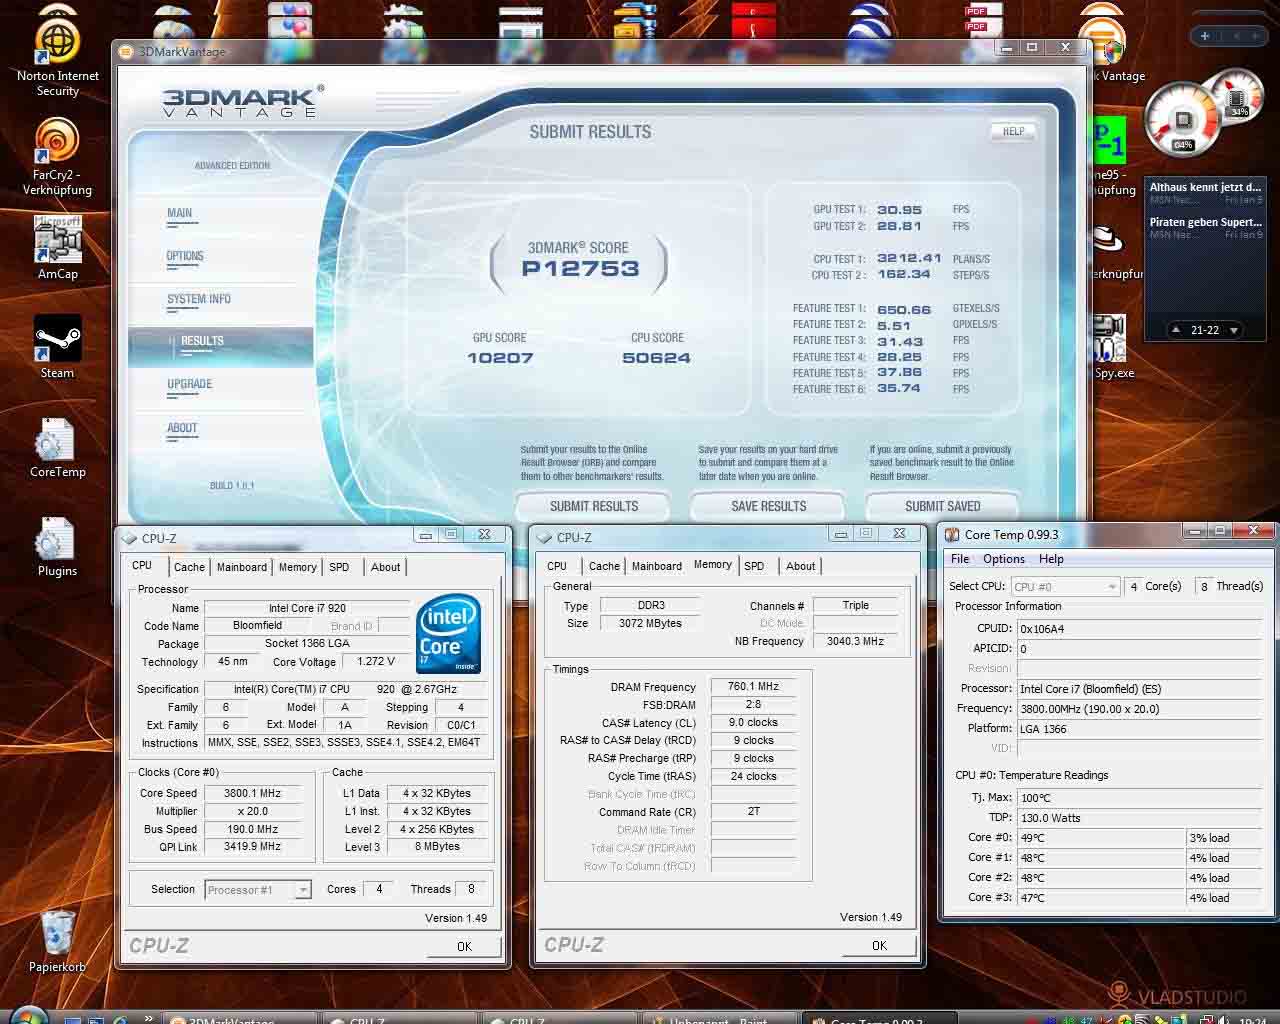Viewport: 1280px width, 1024px height.
Task: Click the Save Results button
Action: [768, 506]
